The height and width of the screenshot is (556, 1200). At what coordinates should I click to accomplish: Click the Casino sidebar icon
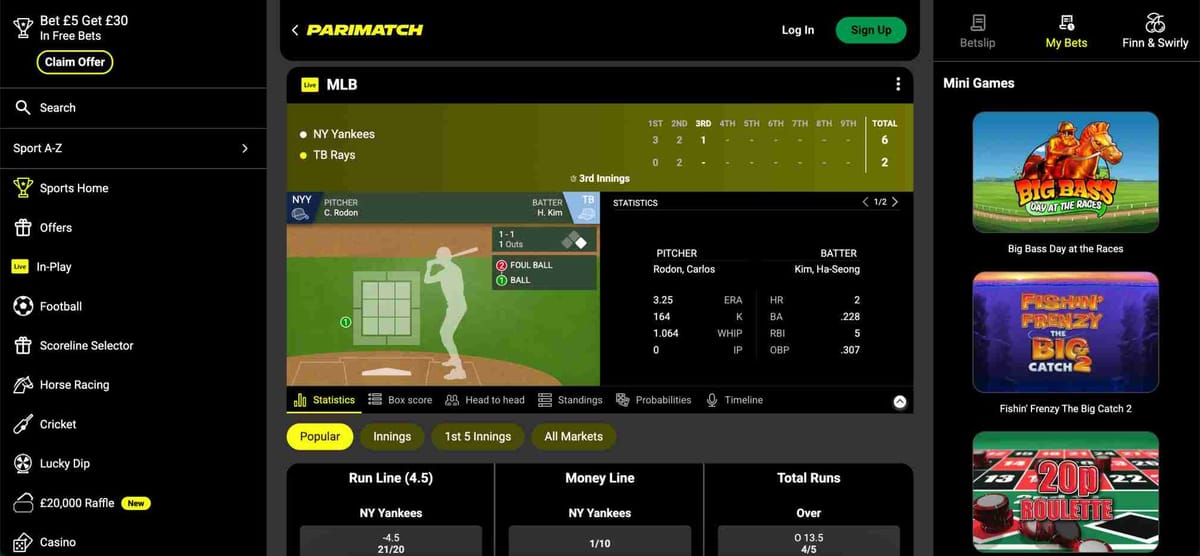click(x=23, y=542)
